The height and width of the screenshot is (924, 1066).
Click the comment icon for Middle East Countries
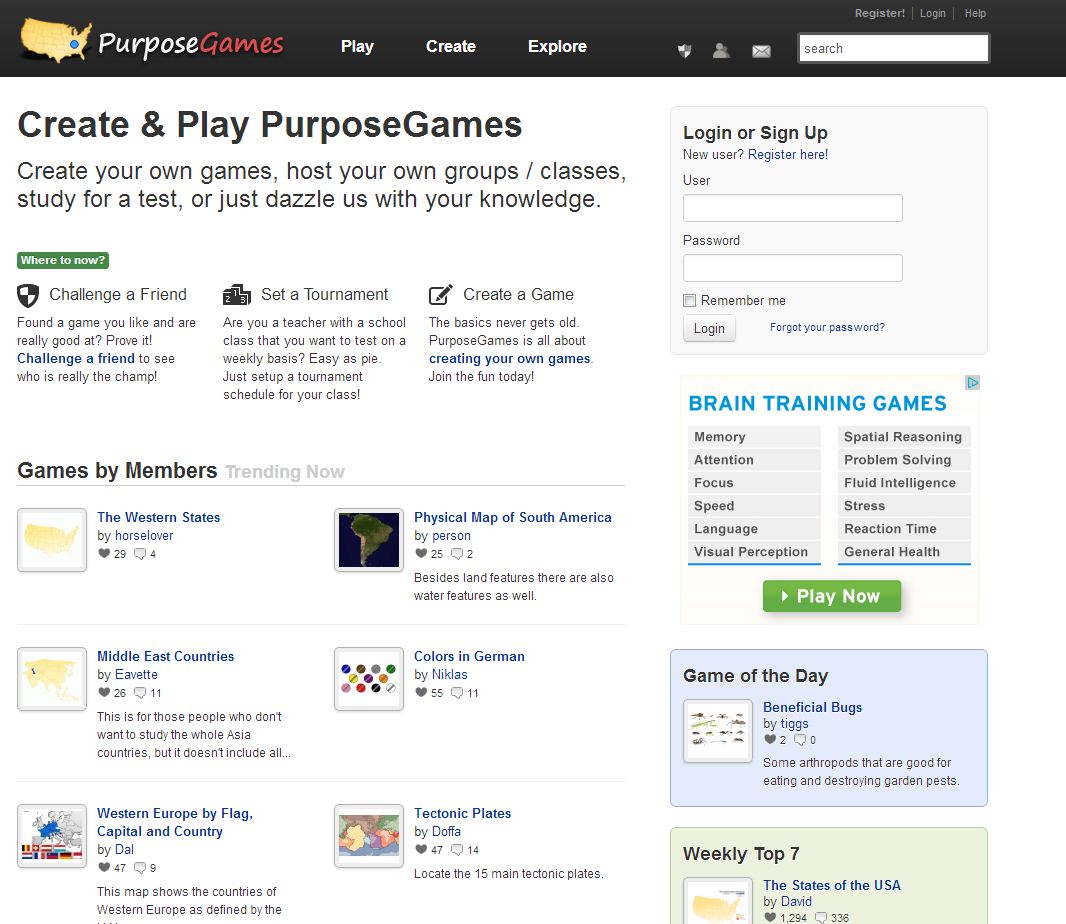tap(140, 693)
